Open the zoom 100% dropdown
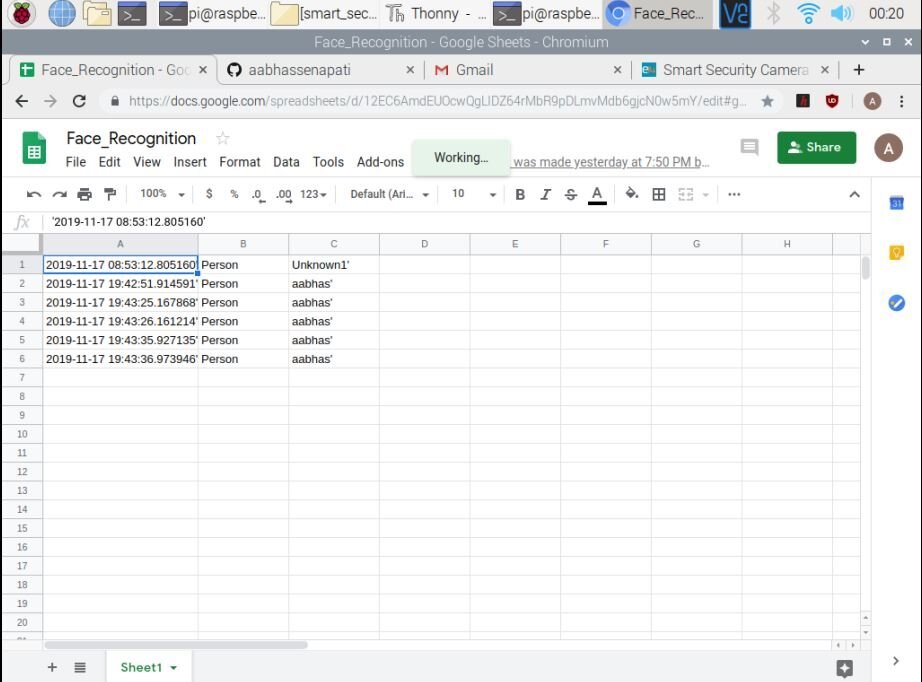Viewport: 922px width, 682px height. 162,194
